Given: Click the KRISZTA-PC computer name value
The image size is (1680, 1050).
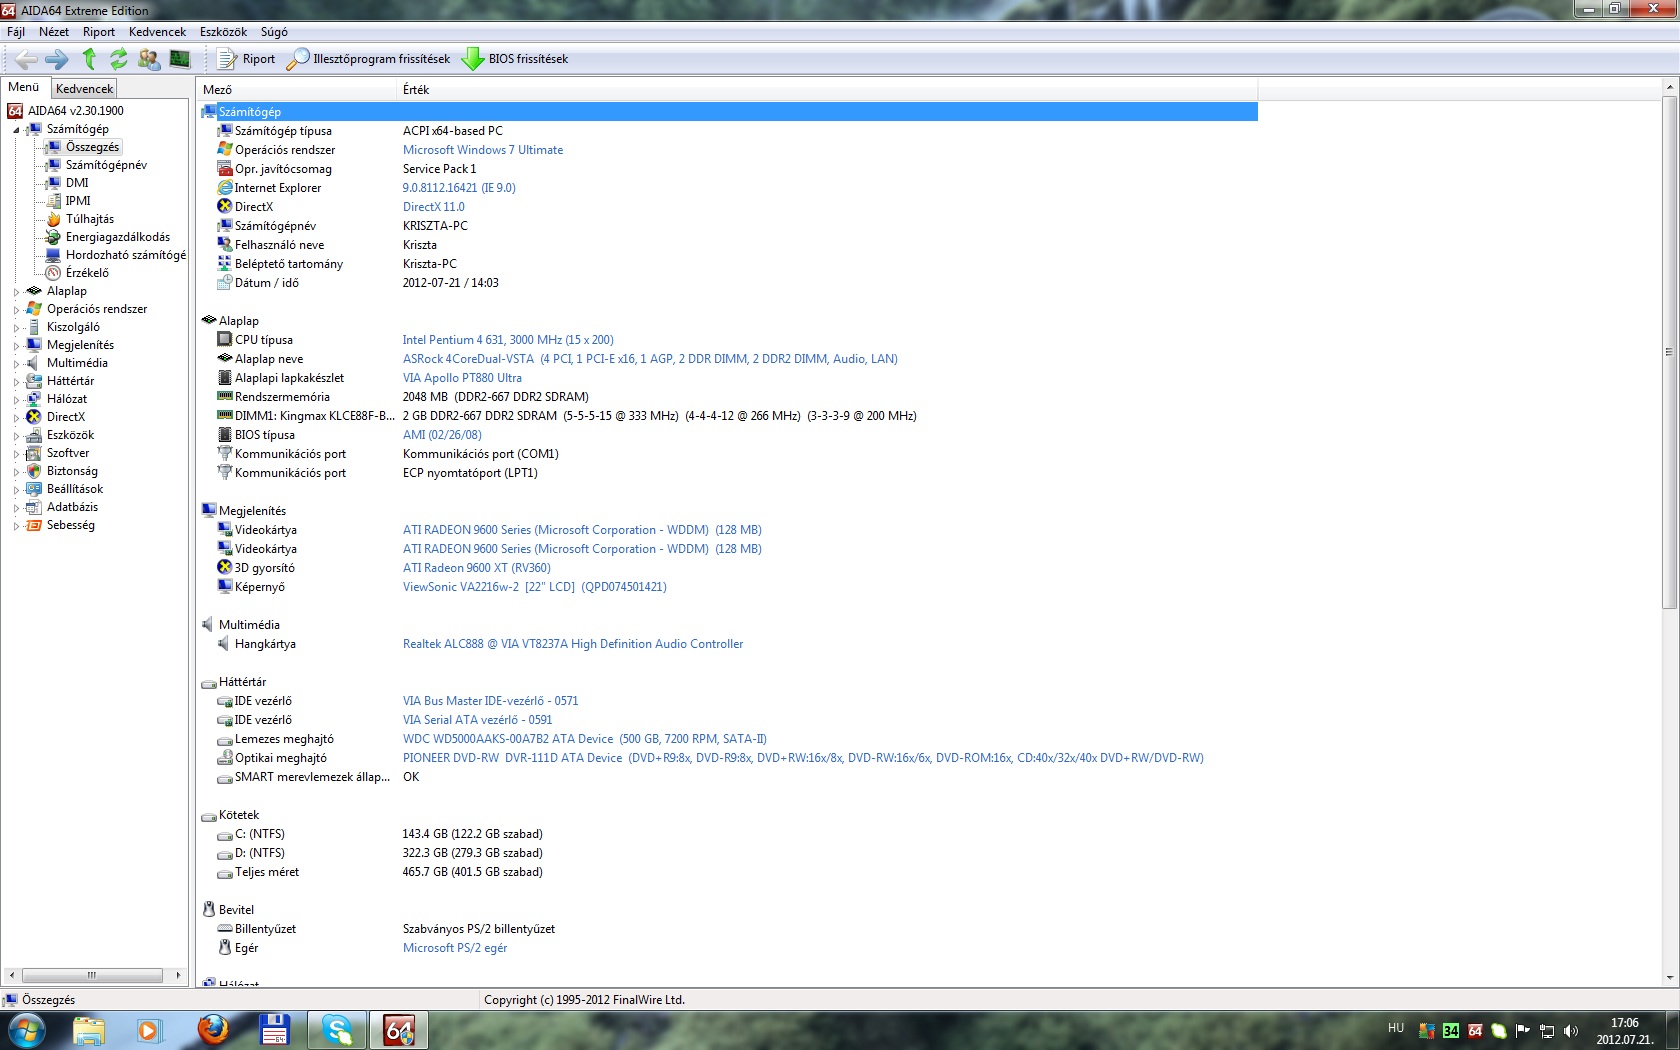Looking at the screenshot, I should coord(435,226).
